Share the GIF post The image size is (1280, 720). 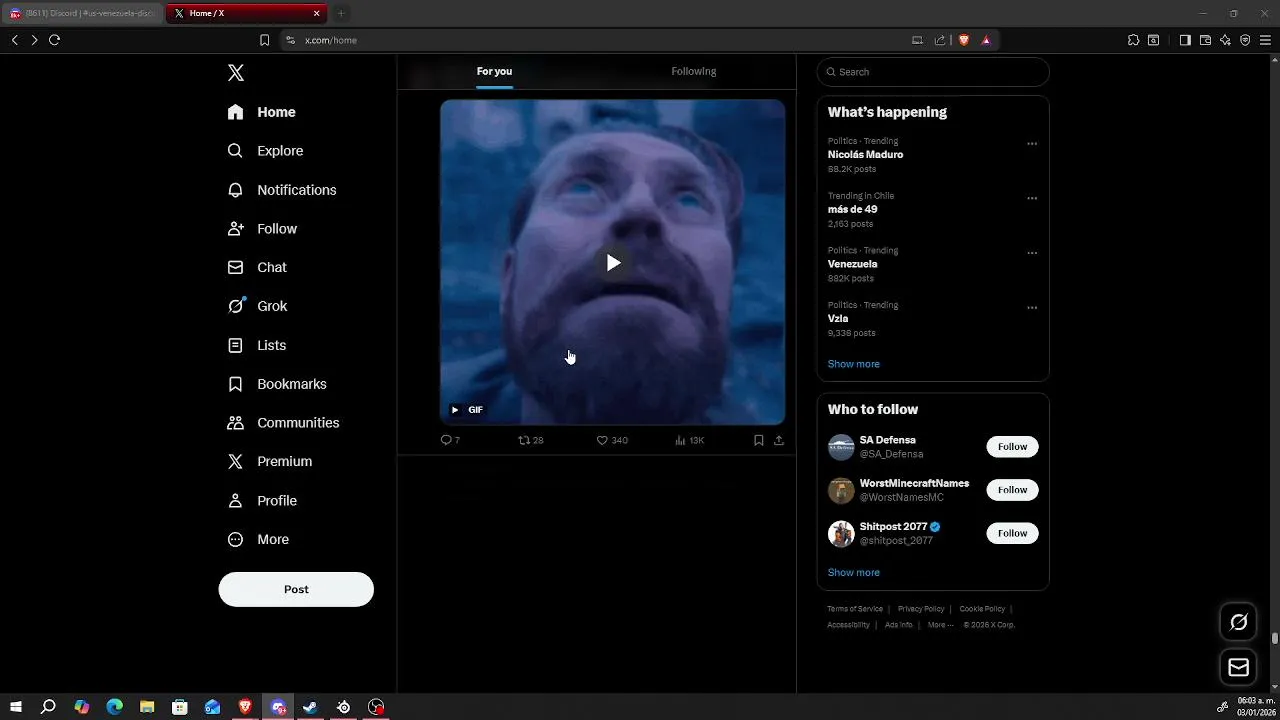coord(779,440)
